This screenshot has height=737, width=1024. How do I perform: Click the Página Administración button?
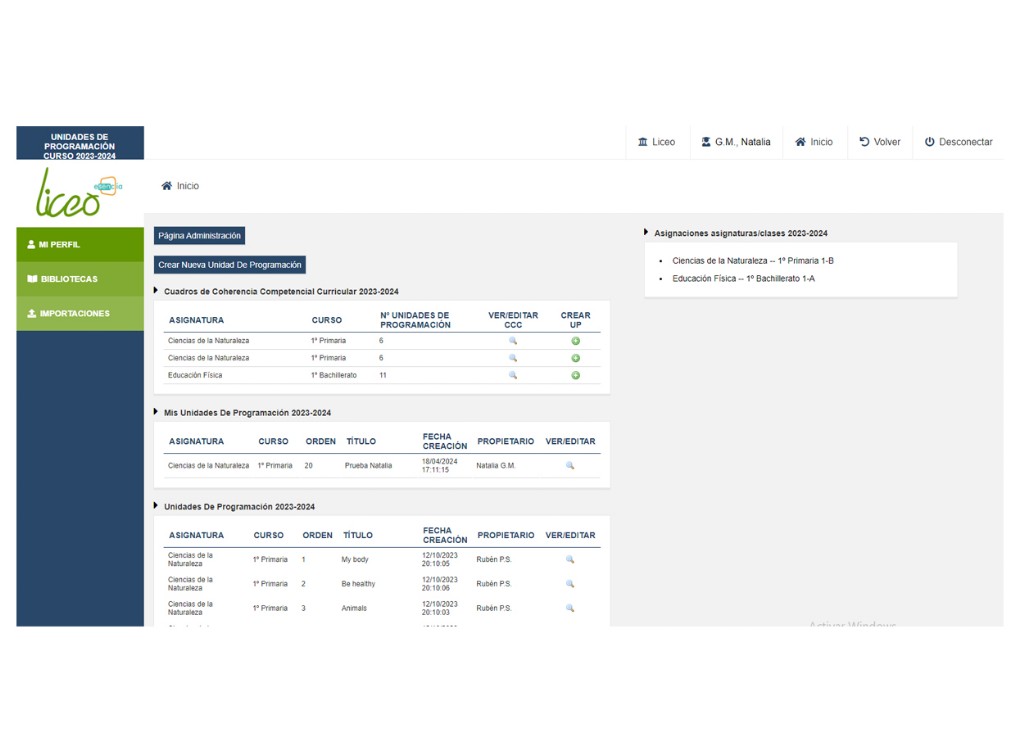click(199, 236)
